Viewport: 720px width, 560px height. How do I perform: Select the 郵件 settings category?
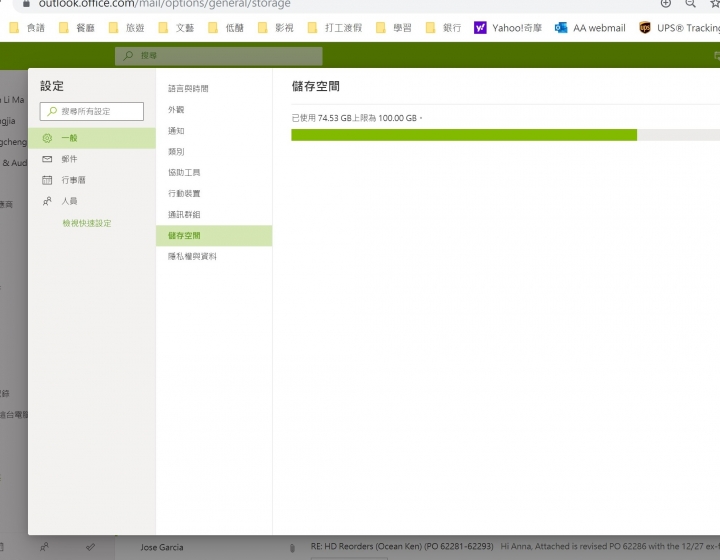[92, 159]
